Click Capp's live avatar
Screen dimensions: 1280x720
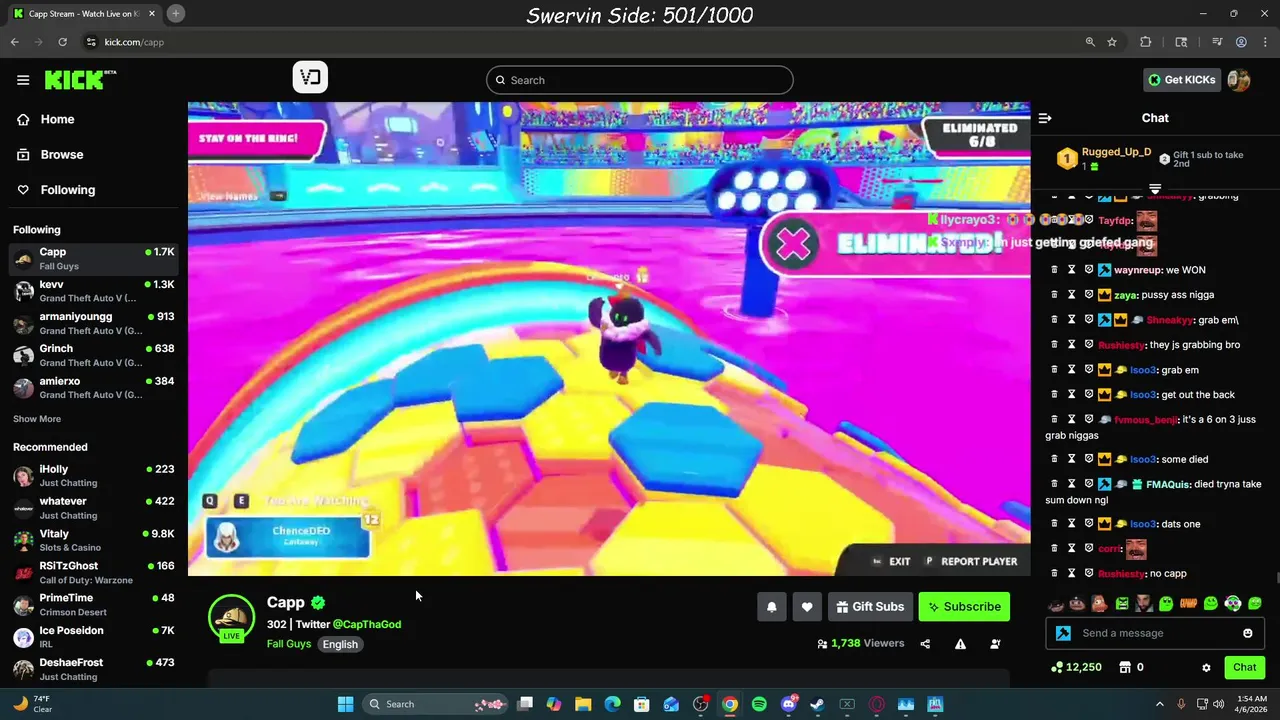pos(231,618)
